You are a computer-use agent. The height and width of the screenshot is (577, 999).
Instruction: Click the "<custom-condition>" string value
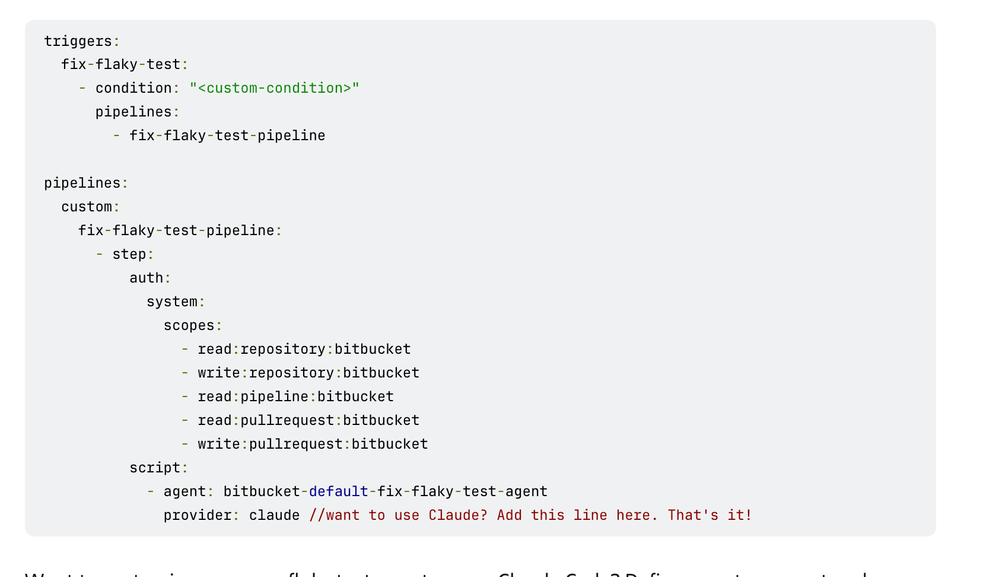click(274, 89)
